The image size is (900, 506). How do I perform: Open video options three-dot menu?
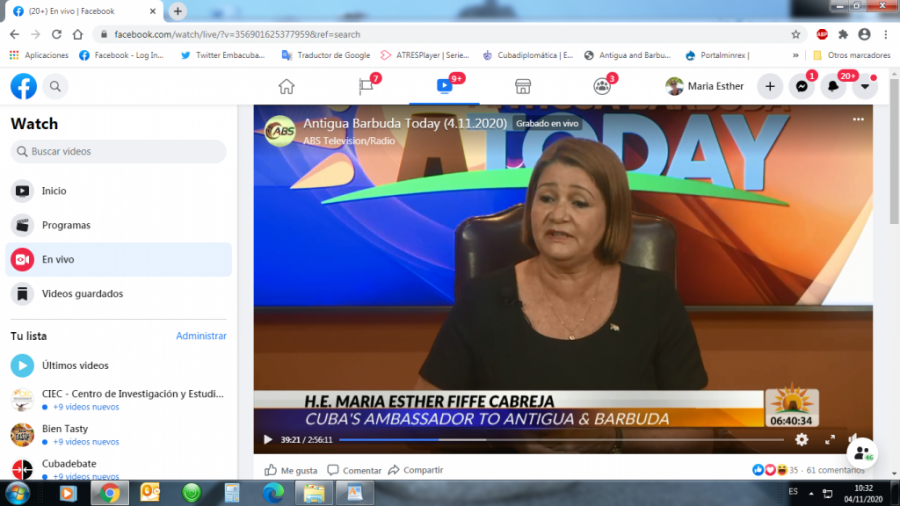(x=857, y=119)
